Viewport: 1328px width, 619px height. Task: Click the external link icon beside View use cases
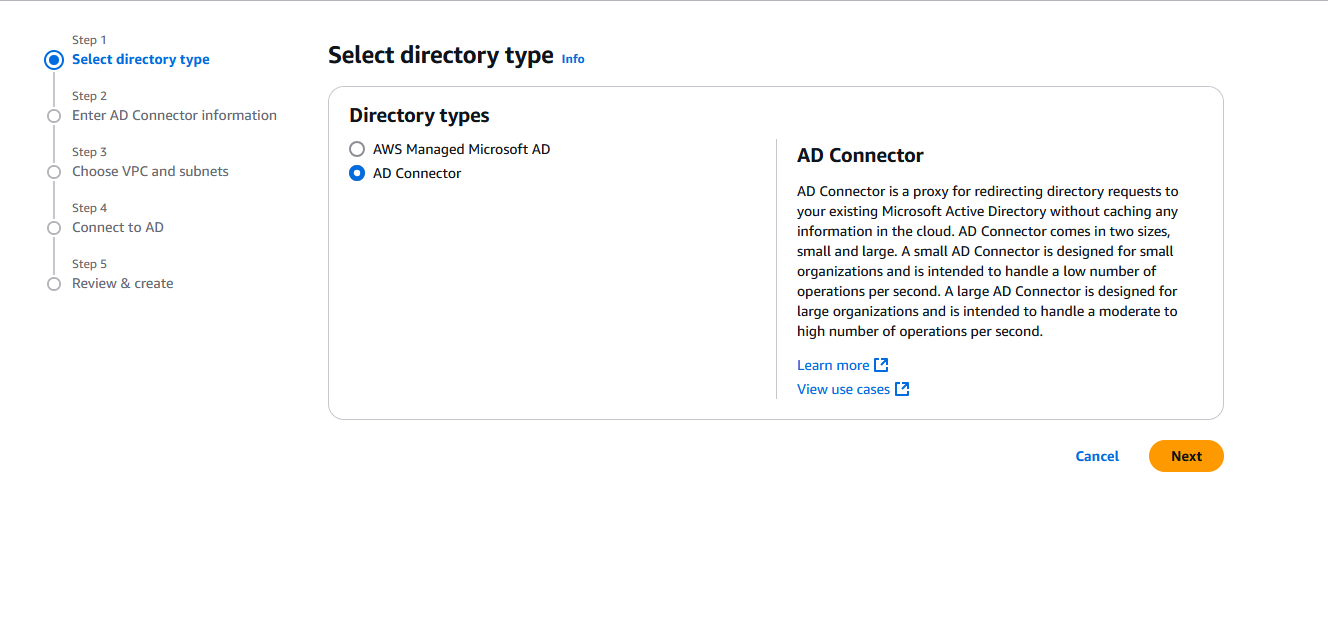902,389
